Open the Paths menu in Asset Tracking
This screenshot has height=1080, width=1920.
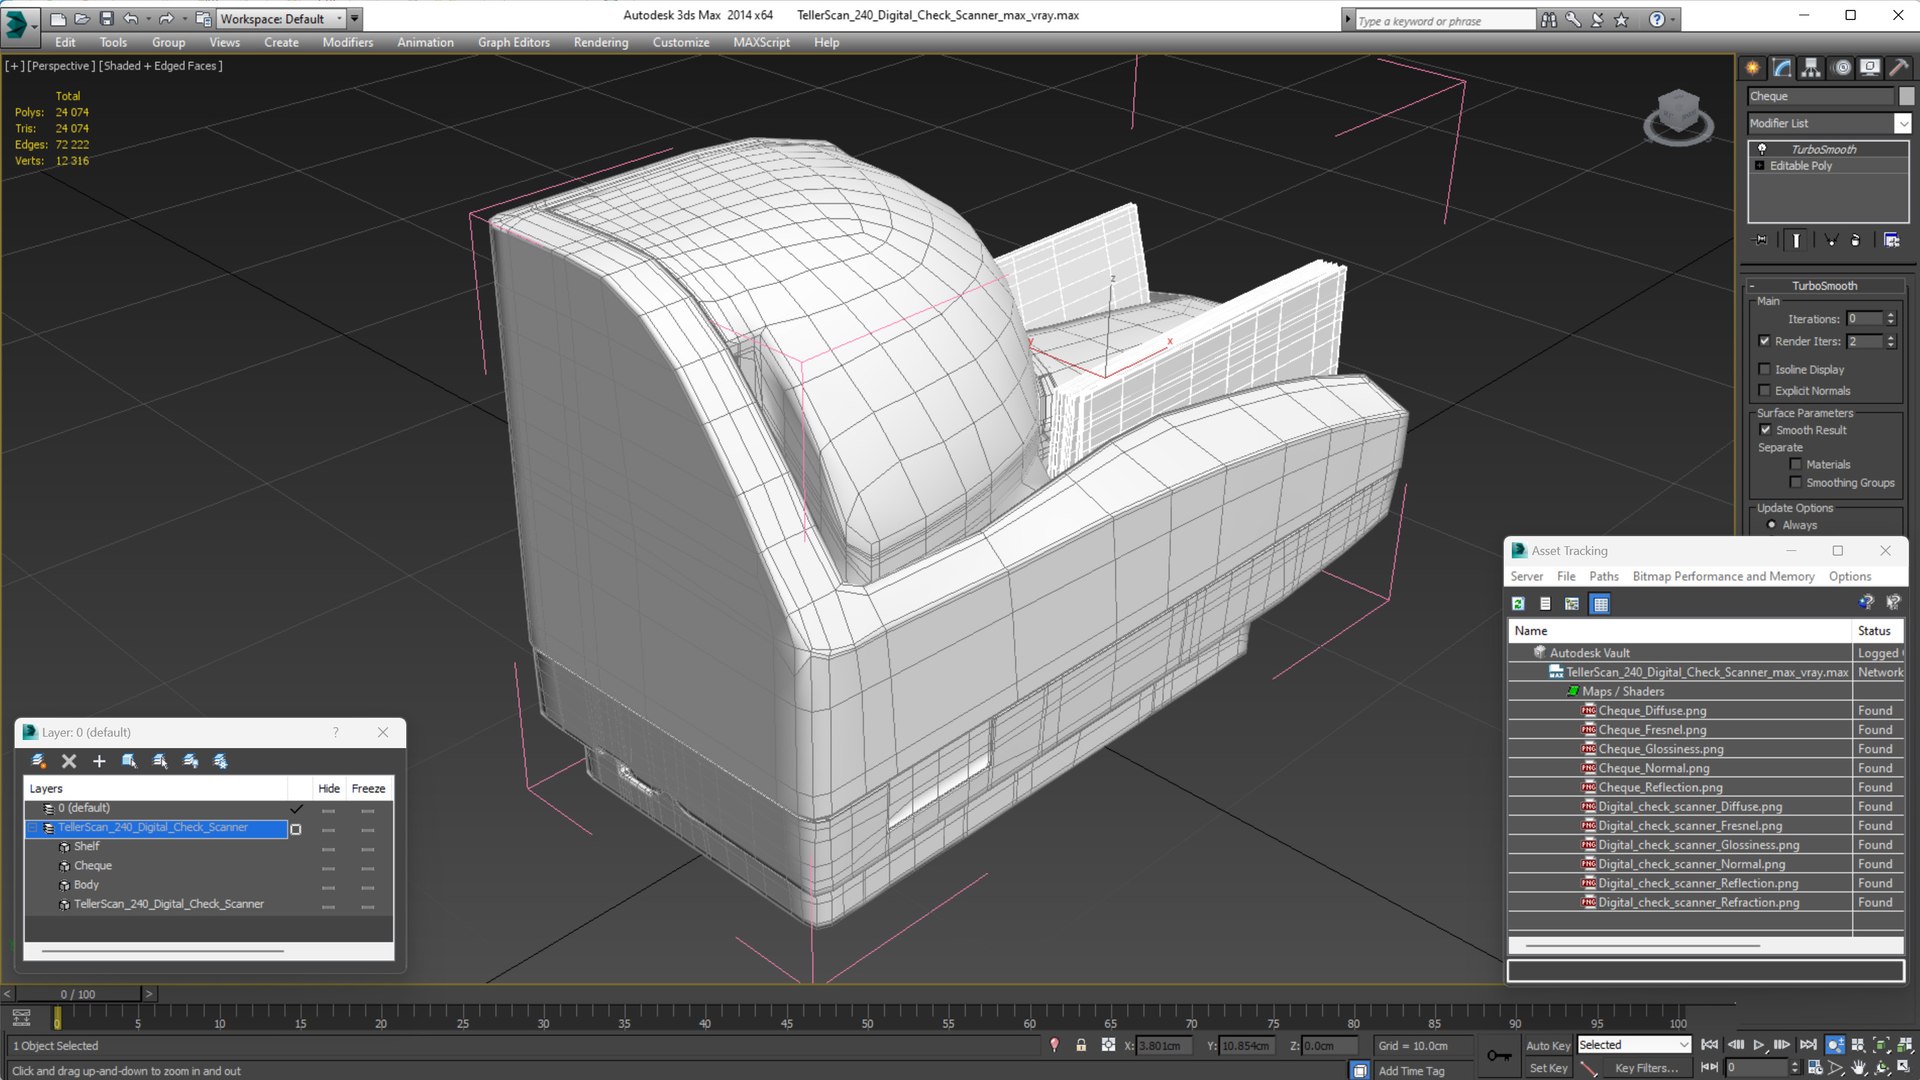coord(1603,576)
